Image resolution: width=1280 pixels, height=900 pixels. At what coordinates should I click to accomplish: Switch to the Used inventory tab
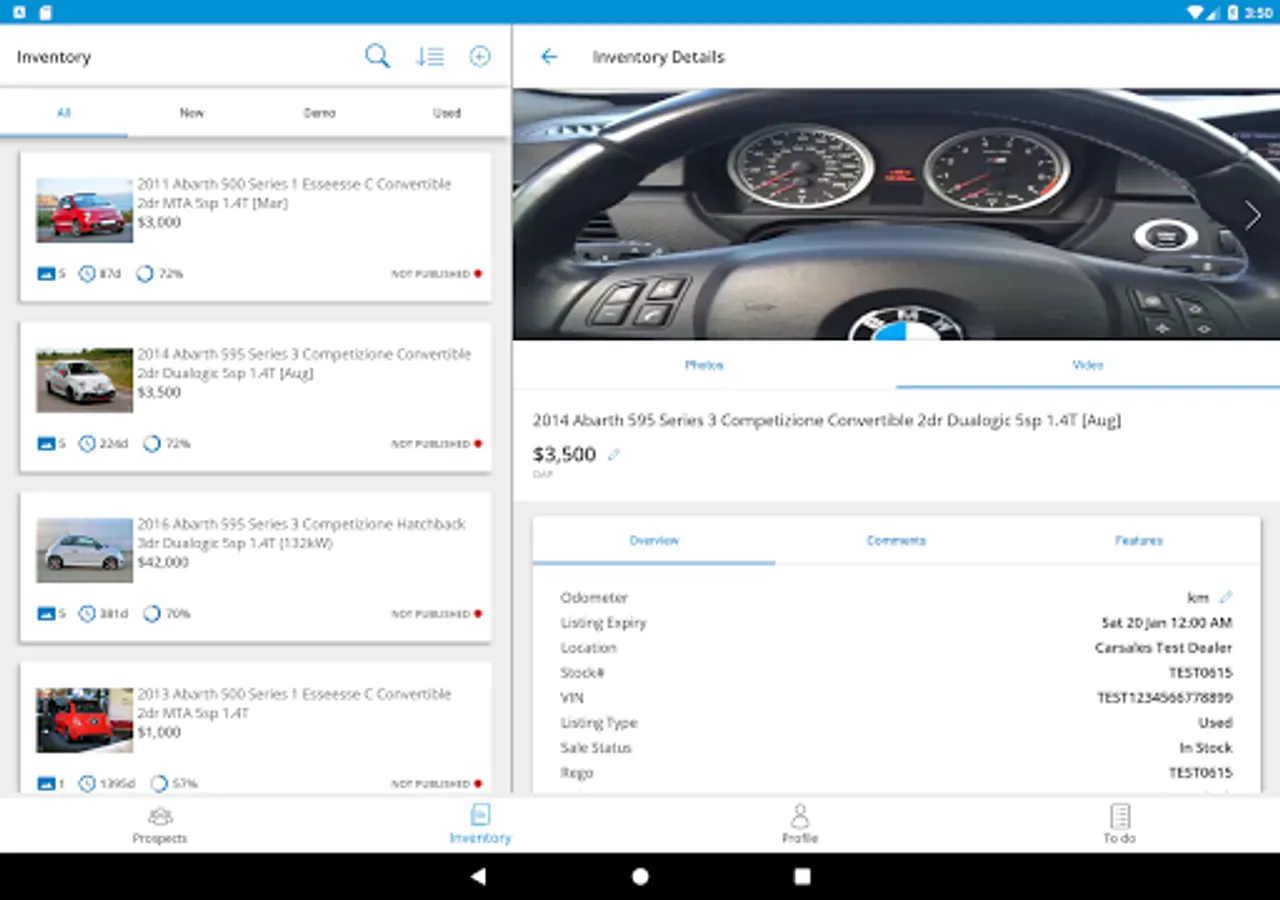click(x=447, y=113)
